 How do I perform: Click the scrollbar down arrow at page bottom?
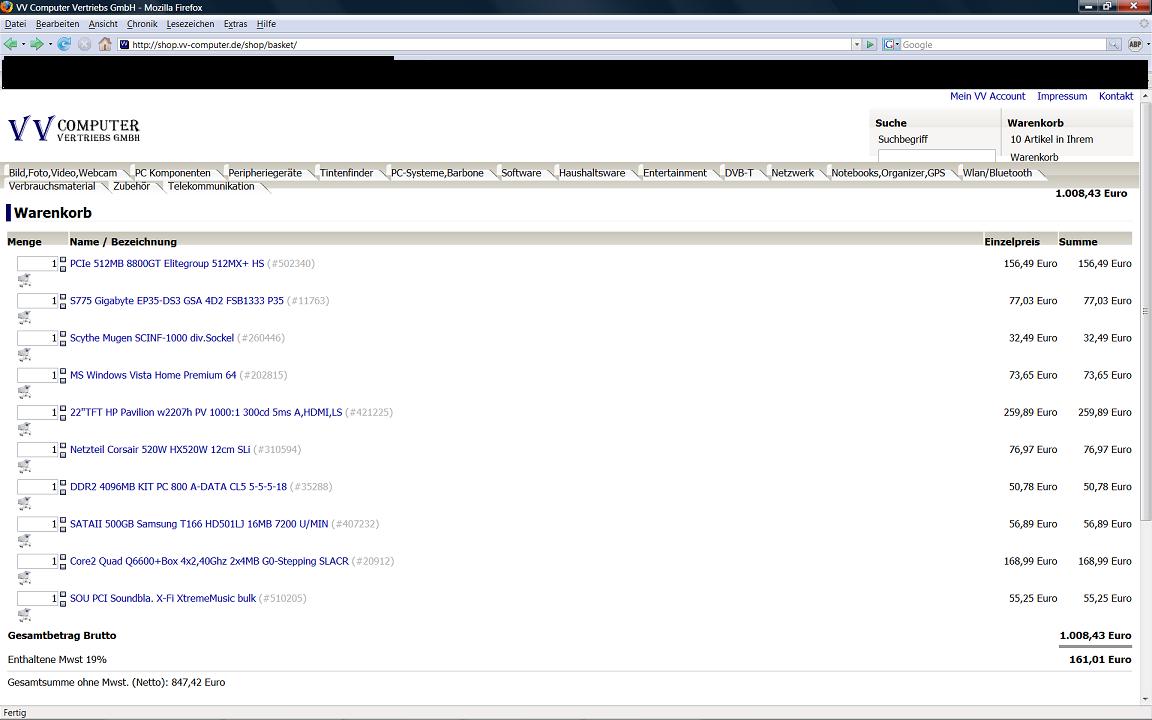click(x=1145, y=699)
